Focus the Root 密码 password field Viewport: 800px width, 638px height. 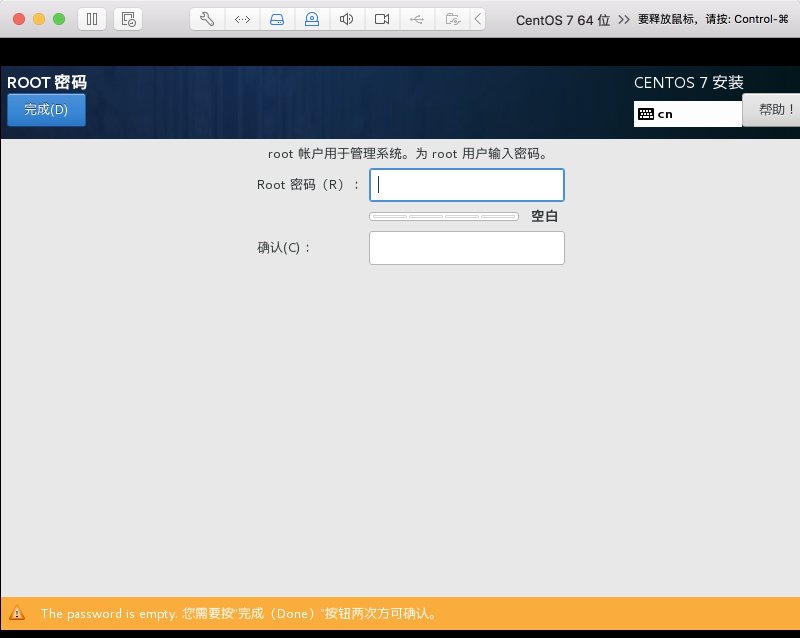pos(467,185)
